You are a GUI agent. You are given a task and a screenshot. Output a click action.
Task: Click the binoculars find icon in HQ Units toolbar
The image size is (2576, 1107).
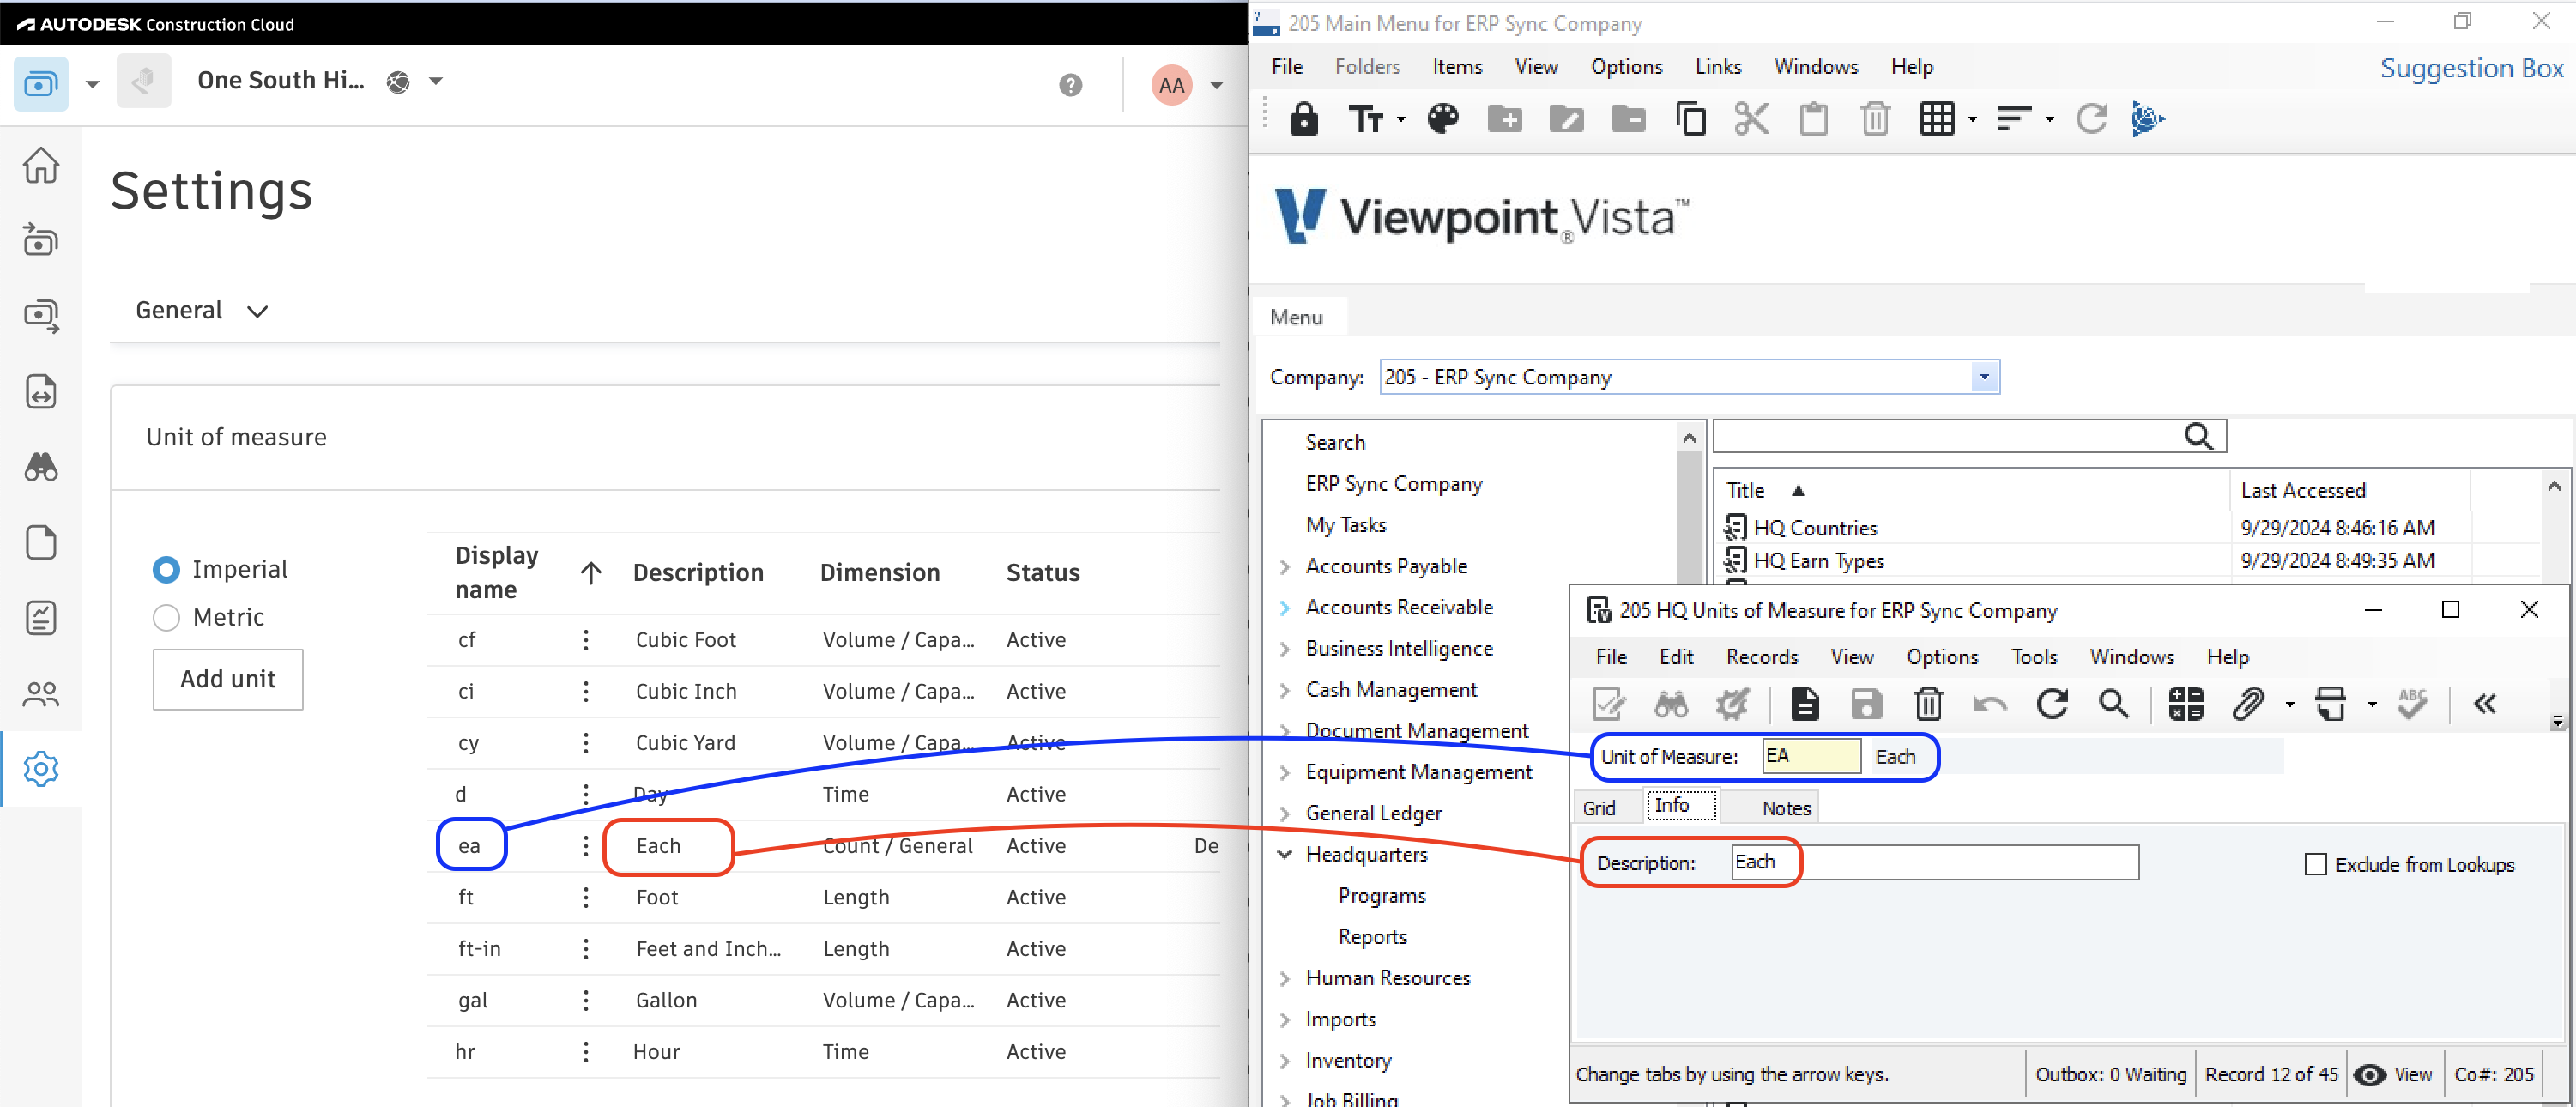[1670, 704]
